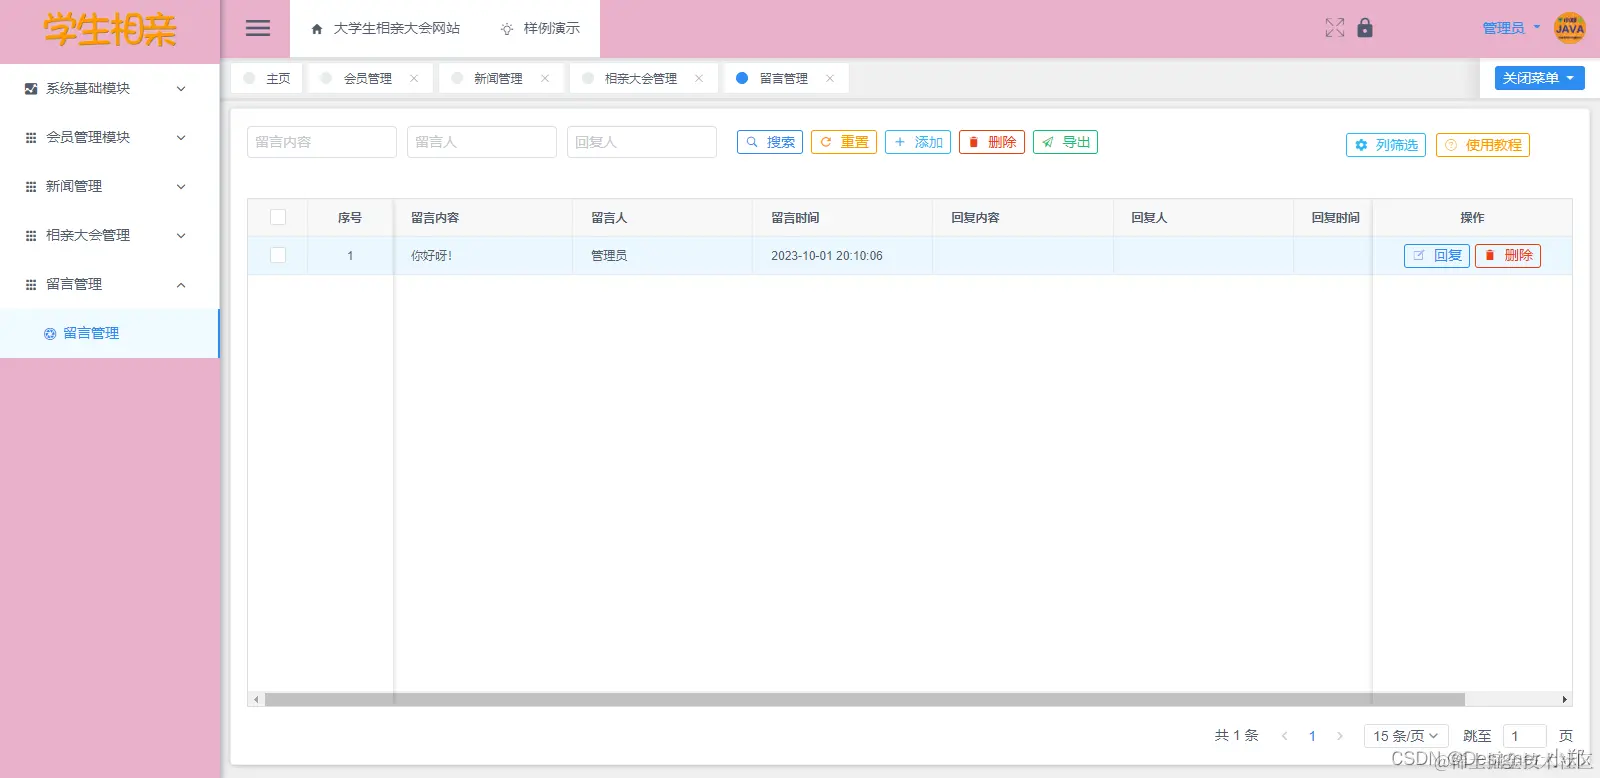
Task: Click the 系统基础模块 chart icon
Action: [31, 89]
